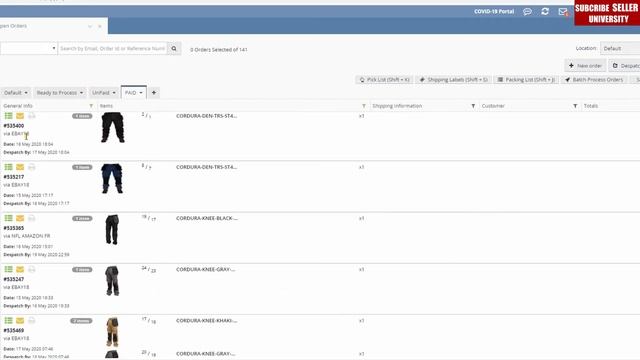
Task: Open yellow envelope icon for order #535247
Action: click(x=20, y=269)
